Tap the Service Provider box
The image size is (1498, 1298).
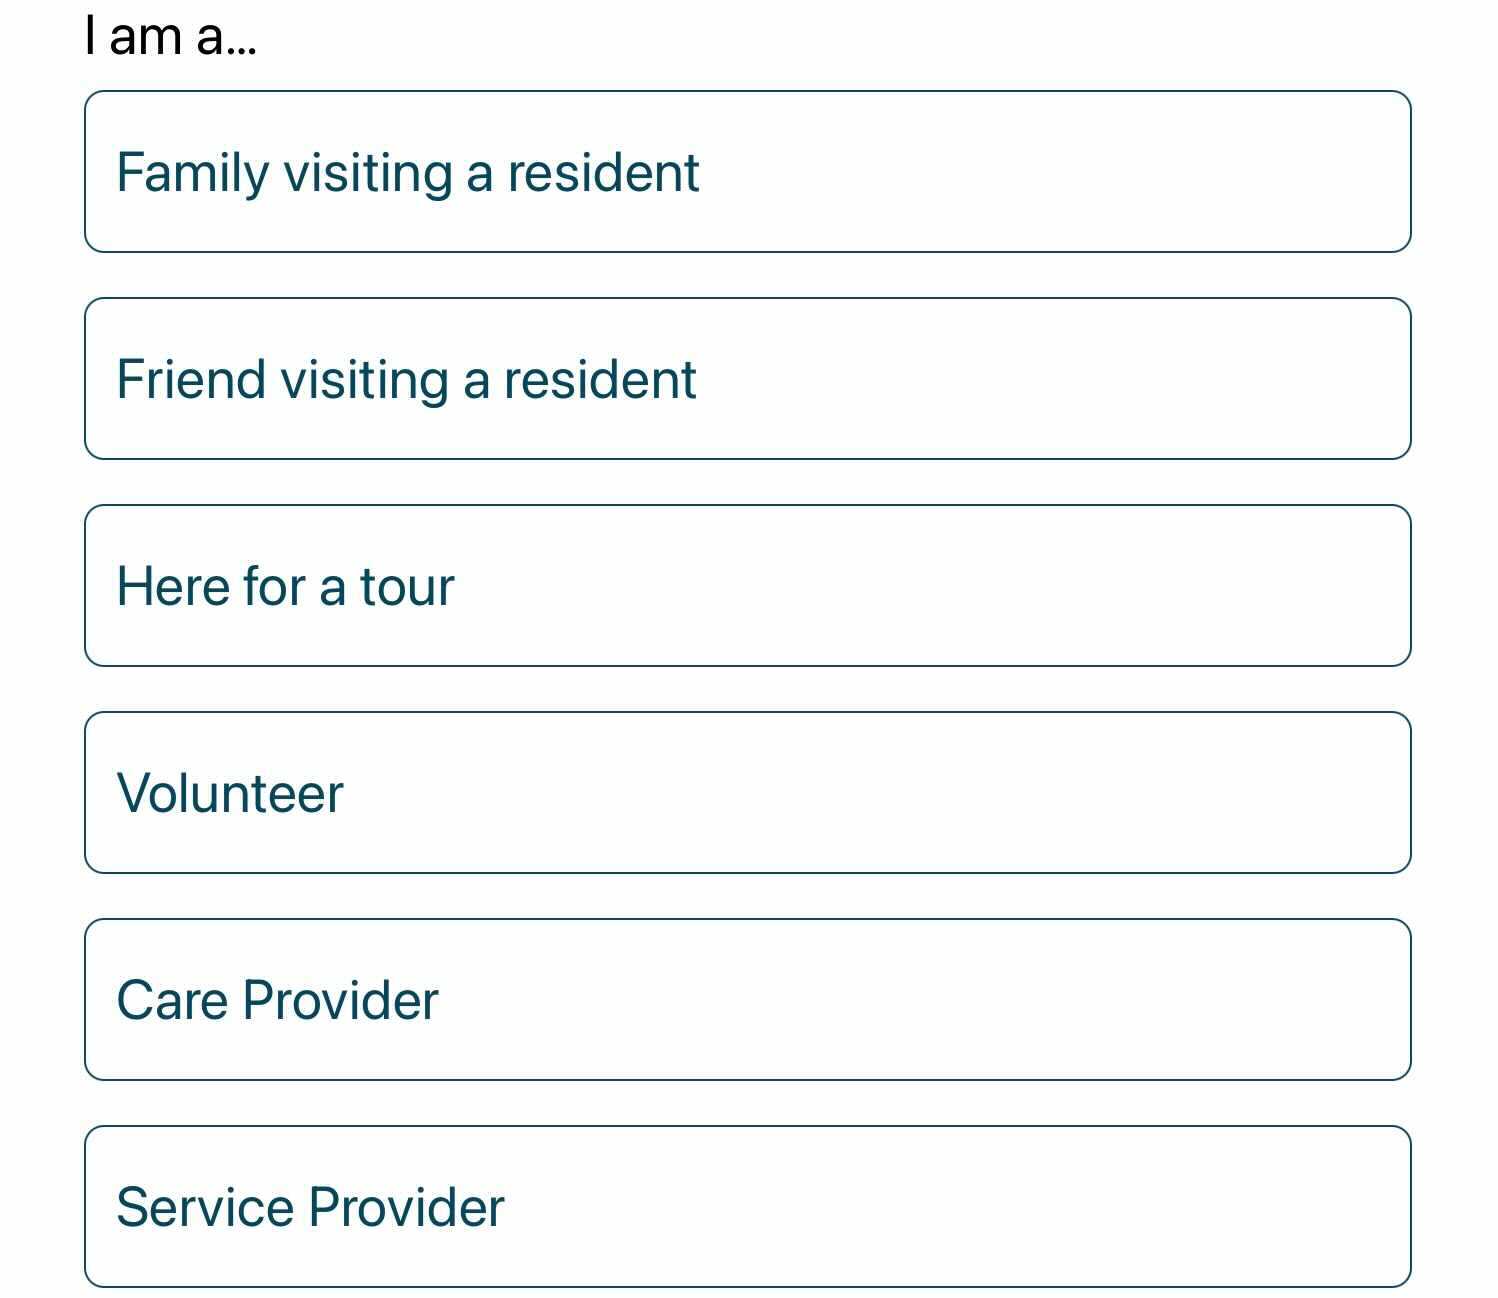(748, 1207)
